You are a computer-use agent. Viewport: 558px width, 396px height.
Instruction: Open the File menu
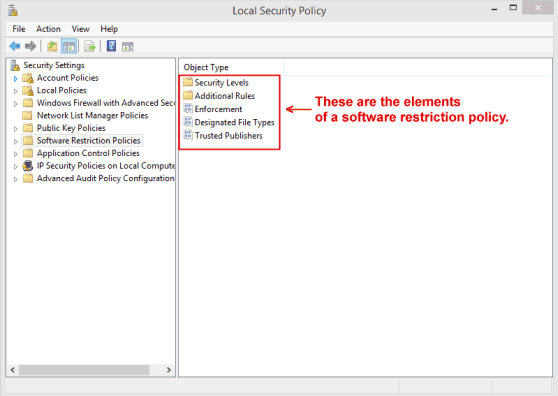pyautogui.click(x=19, y=29)
